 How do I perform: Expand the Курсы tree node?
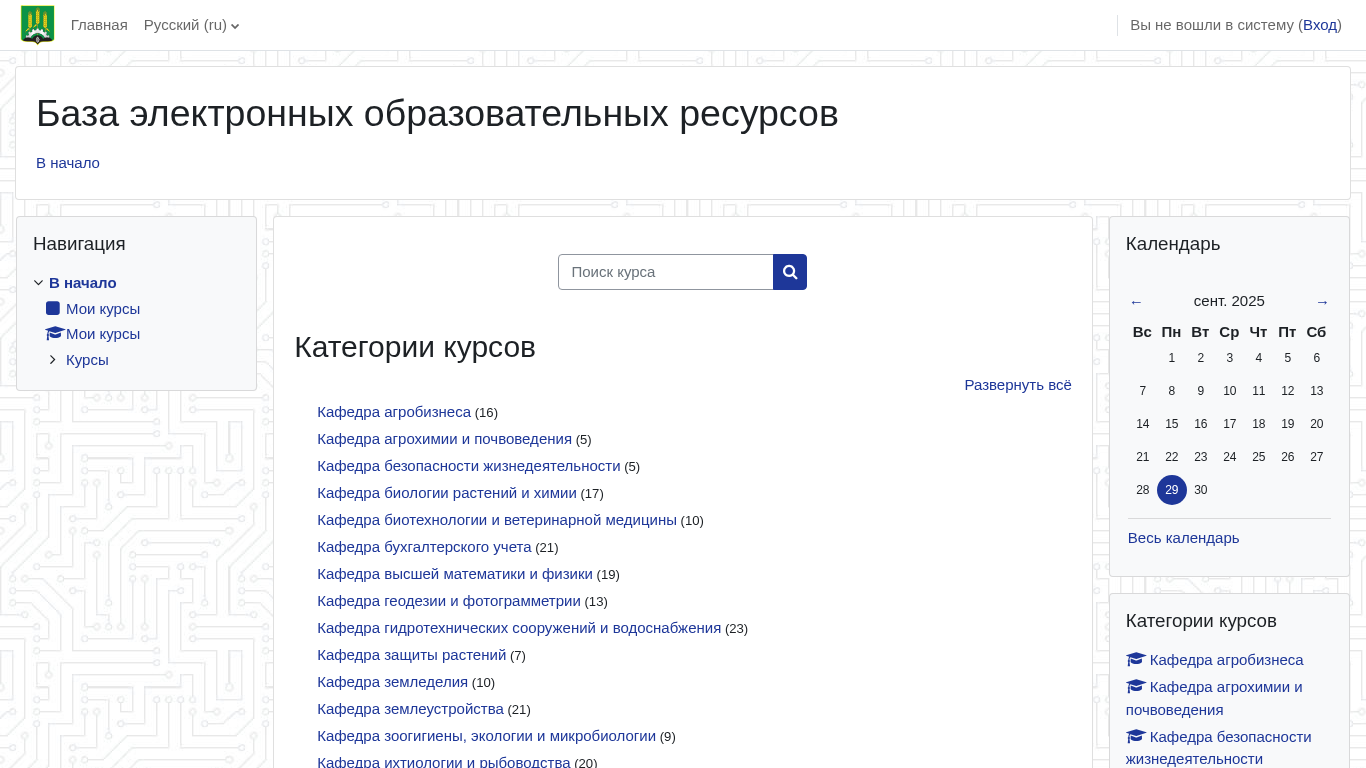pyautogui.click(x=53, y=360)
